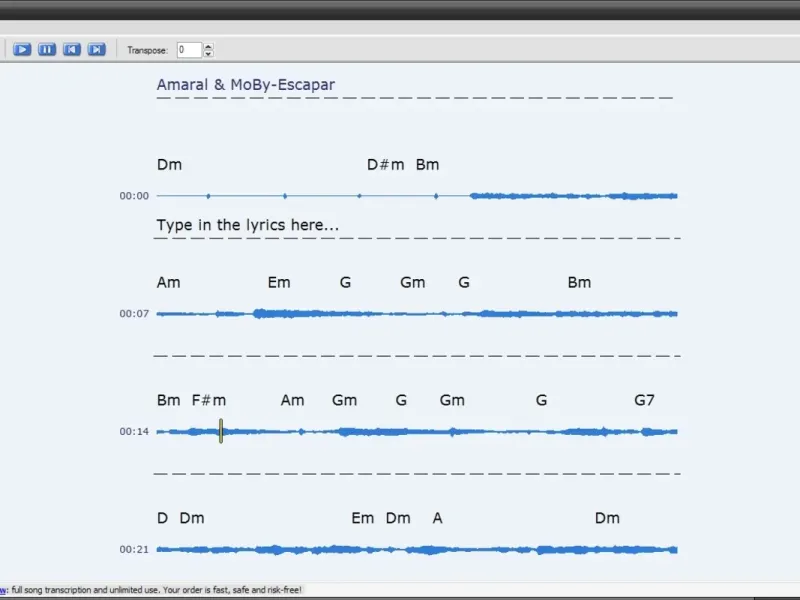
Task: Open the order link in status bar
Action: pos(3,590)
